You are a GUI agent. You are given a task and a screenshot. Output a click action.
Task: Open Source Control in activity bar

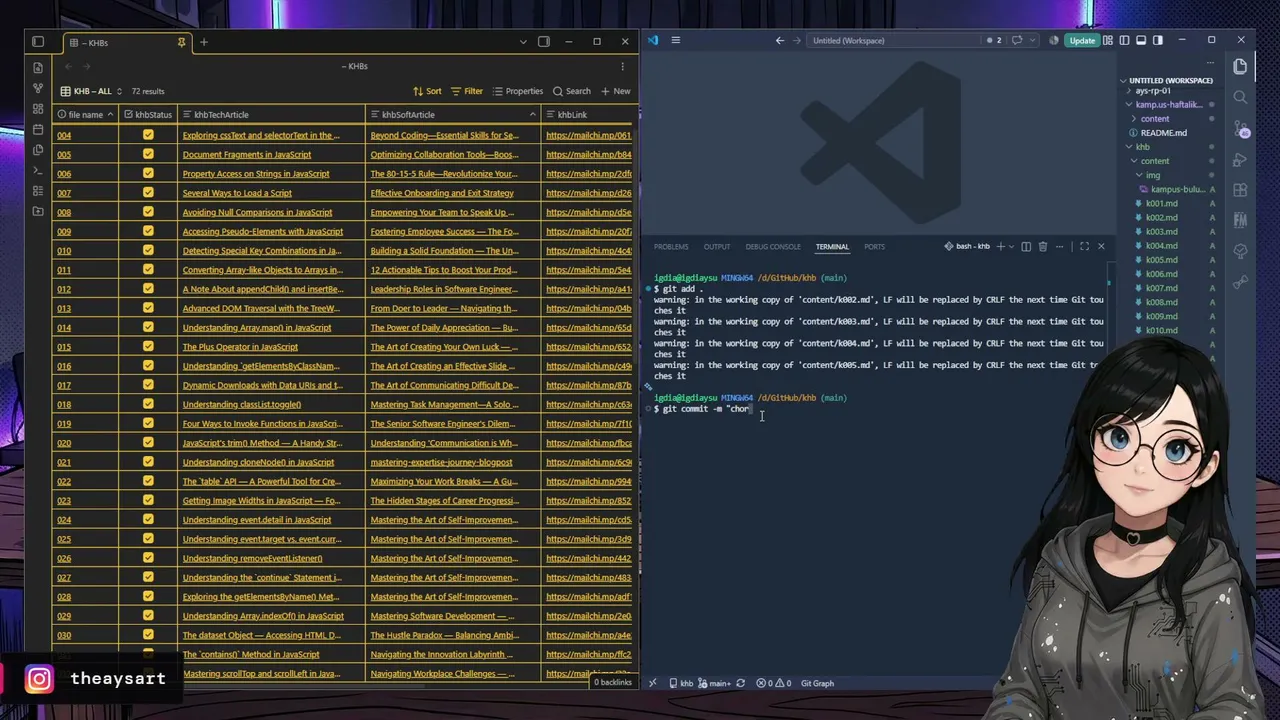pos(1241,129)
